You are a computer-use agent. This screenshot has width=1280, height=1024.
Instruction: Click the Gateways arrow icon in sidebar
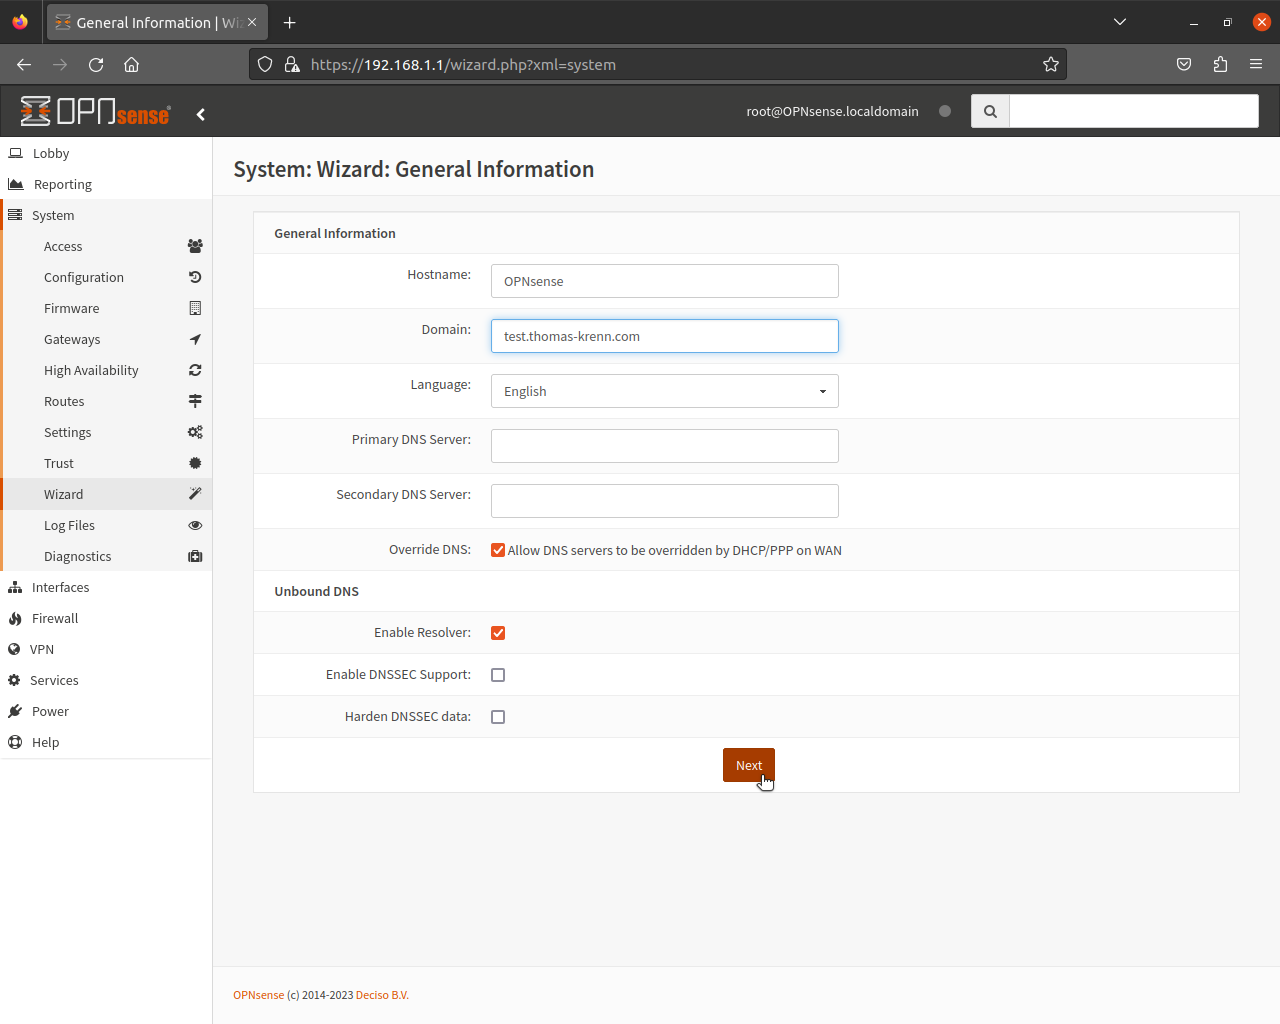[195, 339]
